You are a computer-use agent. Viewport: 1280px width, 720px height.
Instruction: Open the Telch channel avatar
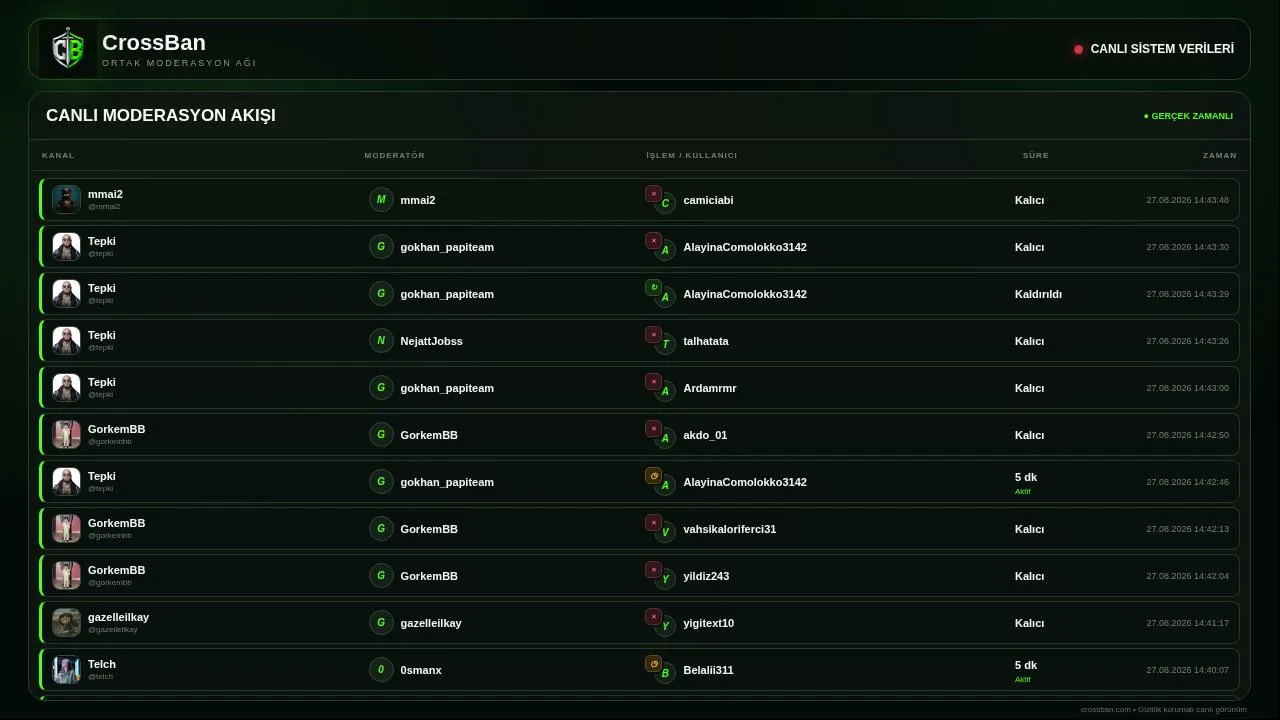click(66, 669)
